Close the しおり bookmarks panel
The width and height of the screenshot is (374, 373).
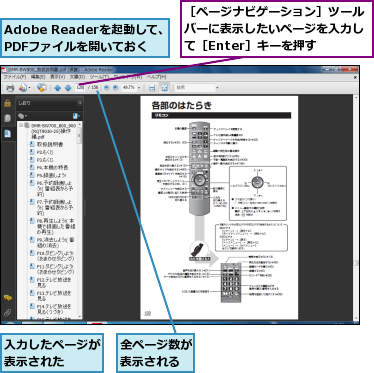pos(79,103)
